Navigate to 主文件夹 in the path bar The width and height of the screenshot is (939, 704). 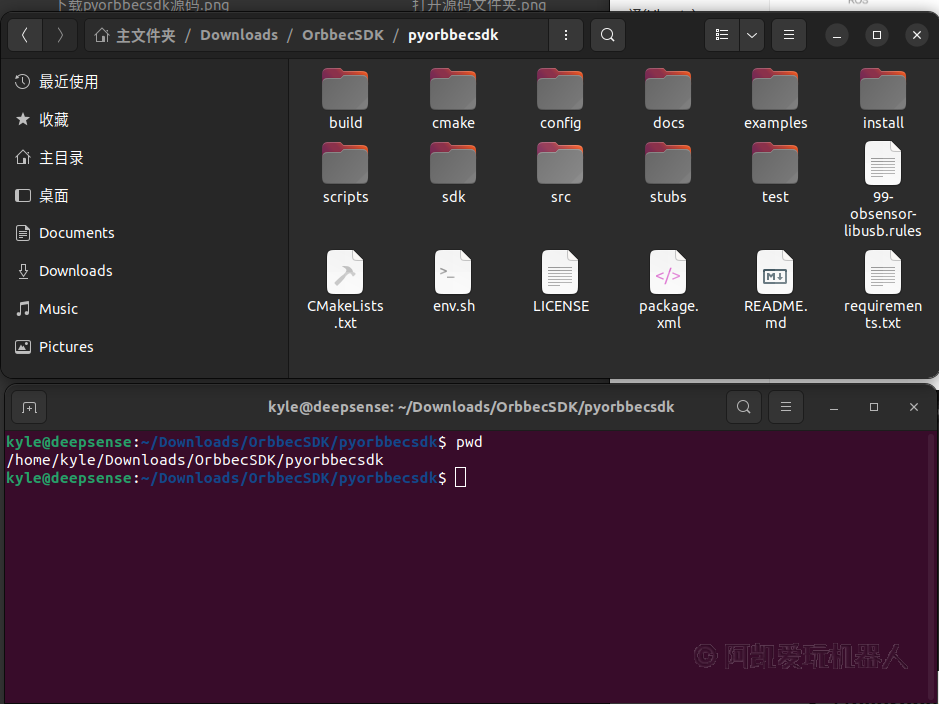point(135,35)
